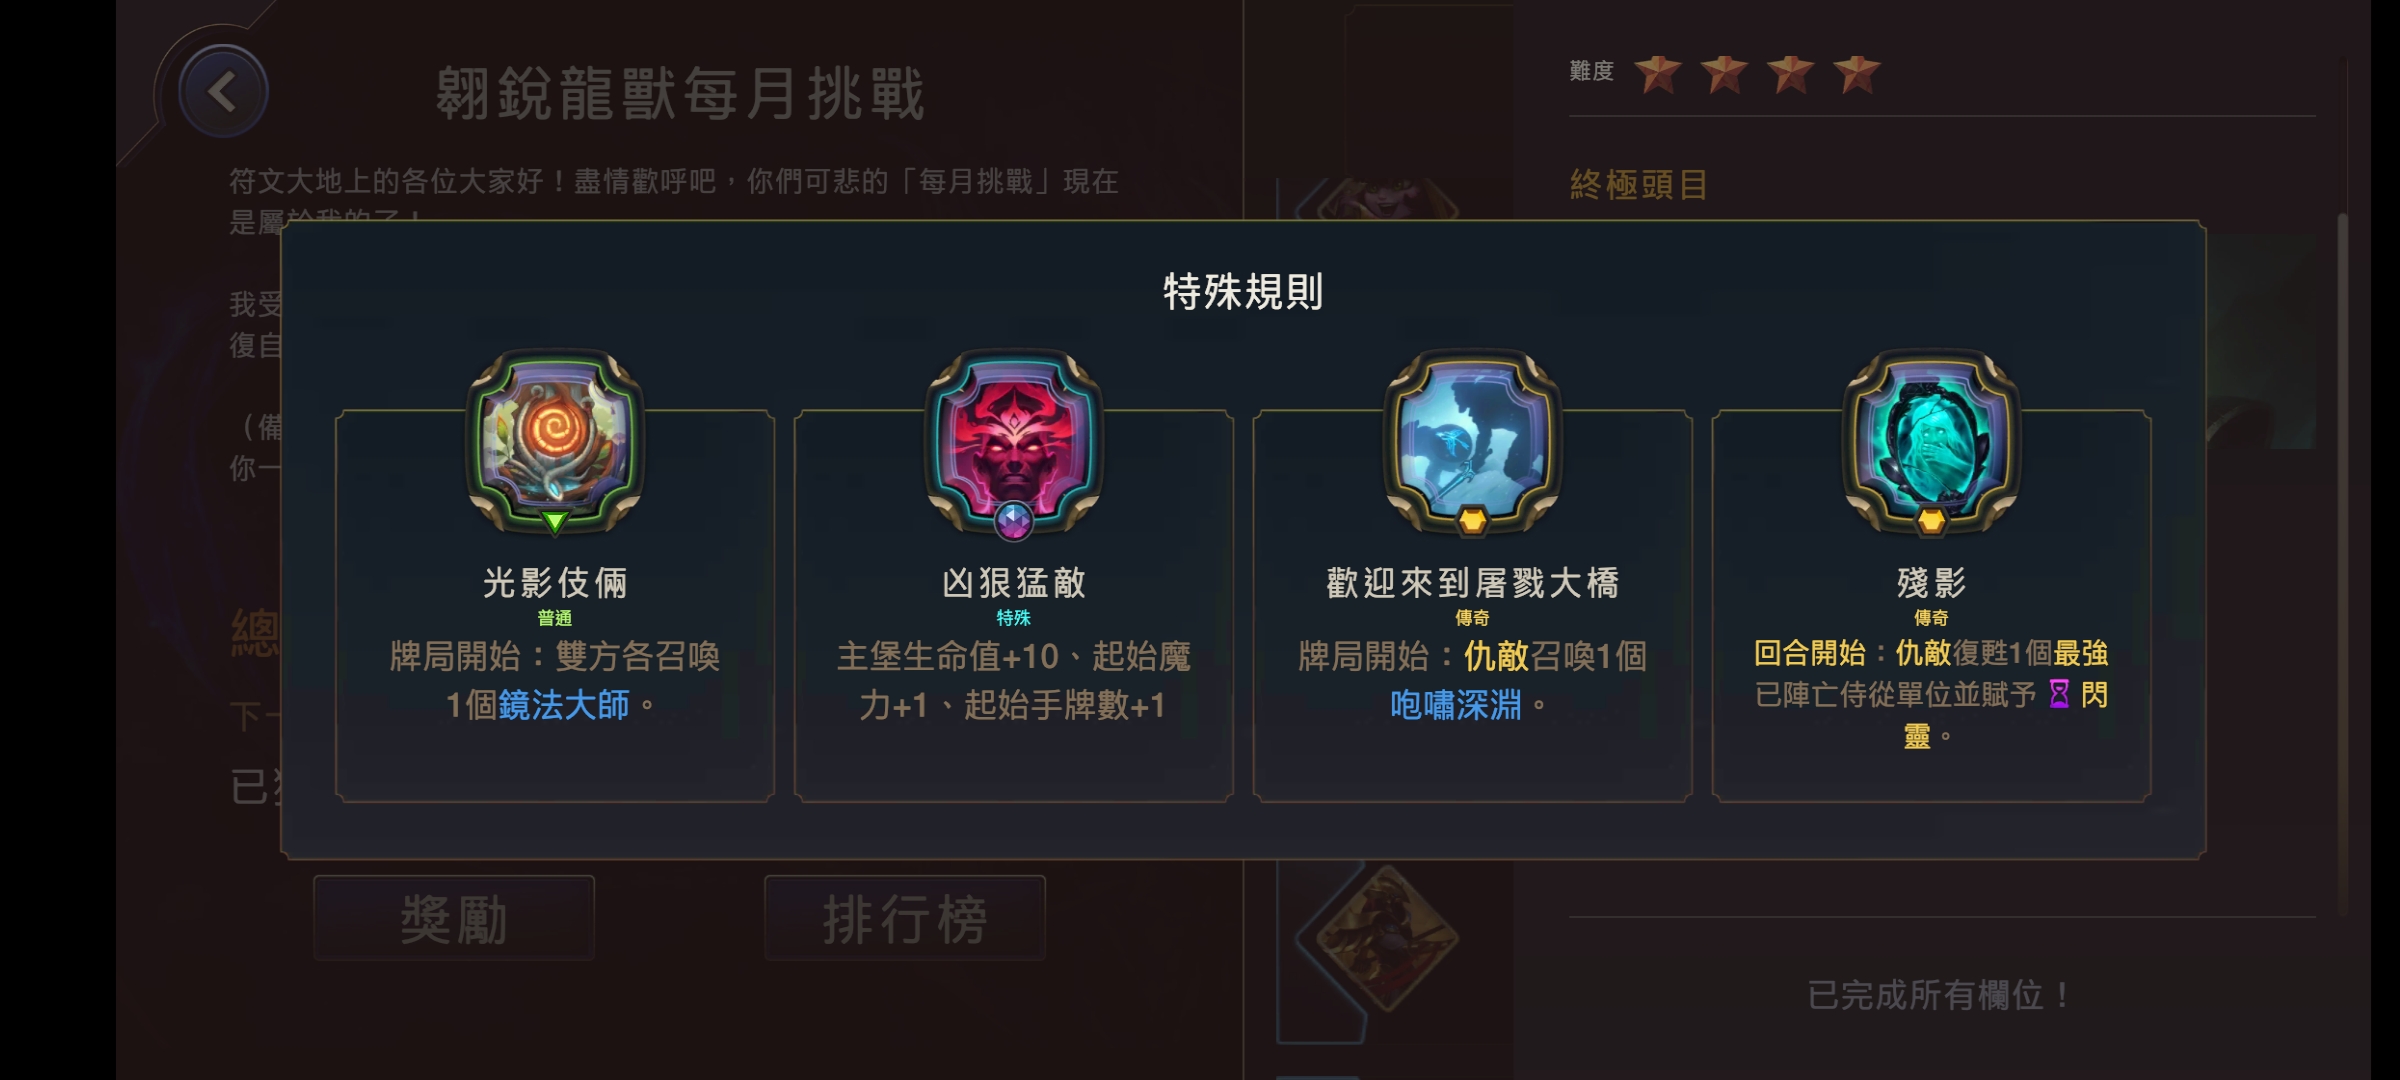Click the 光影伎倆 rule card
The width and height of the screenshot is (2400, 1080).
(555, 606)
